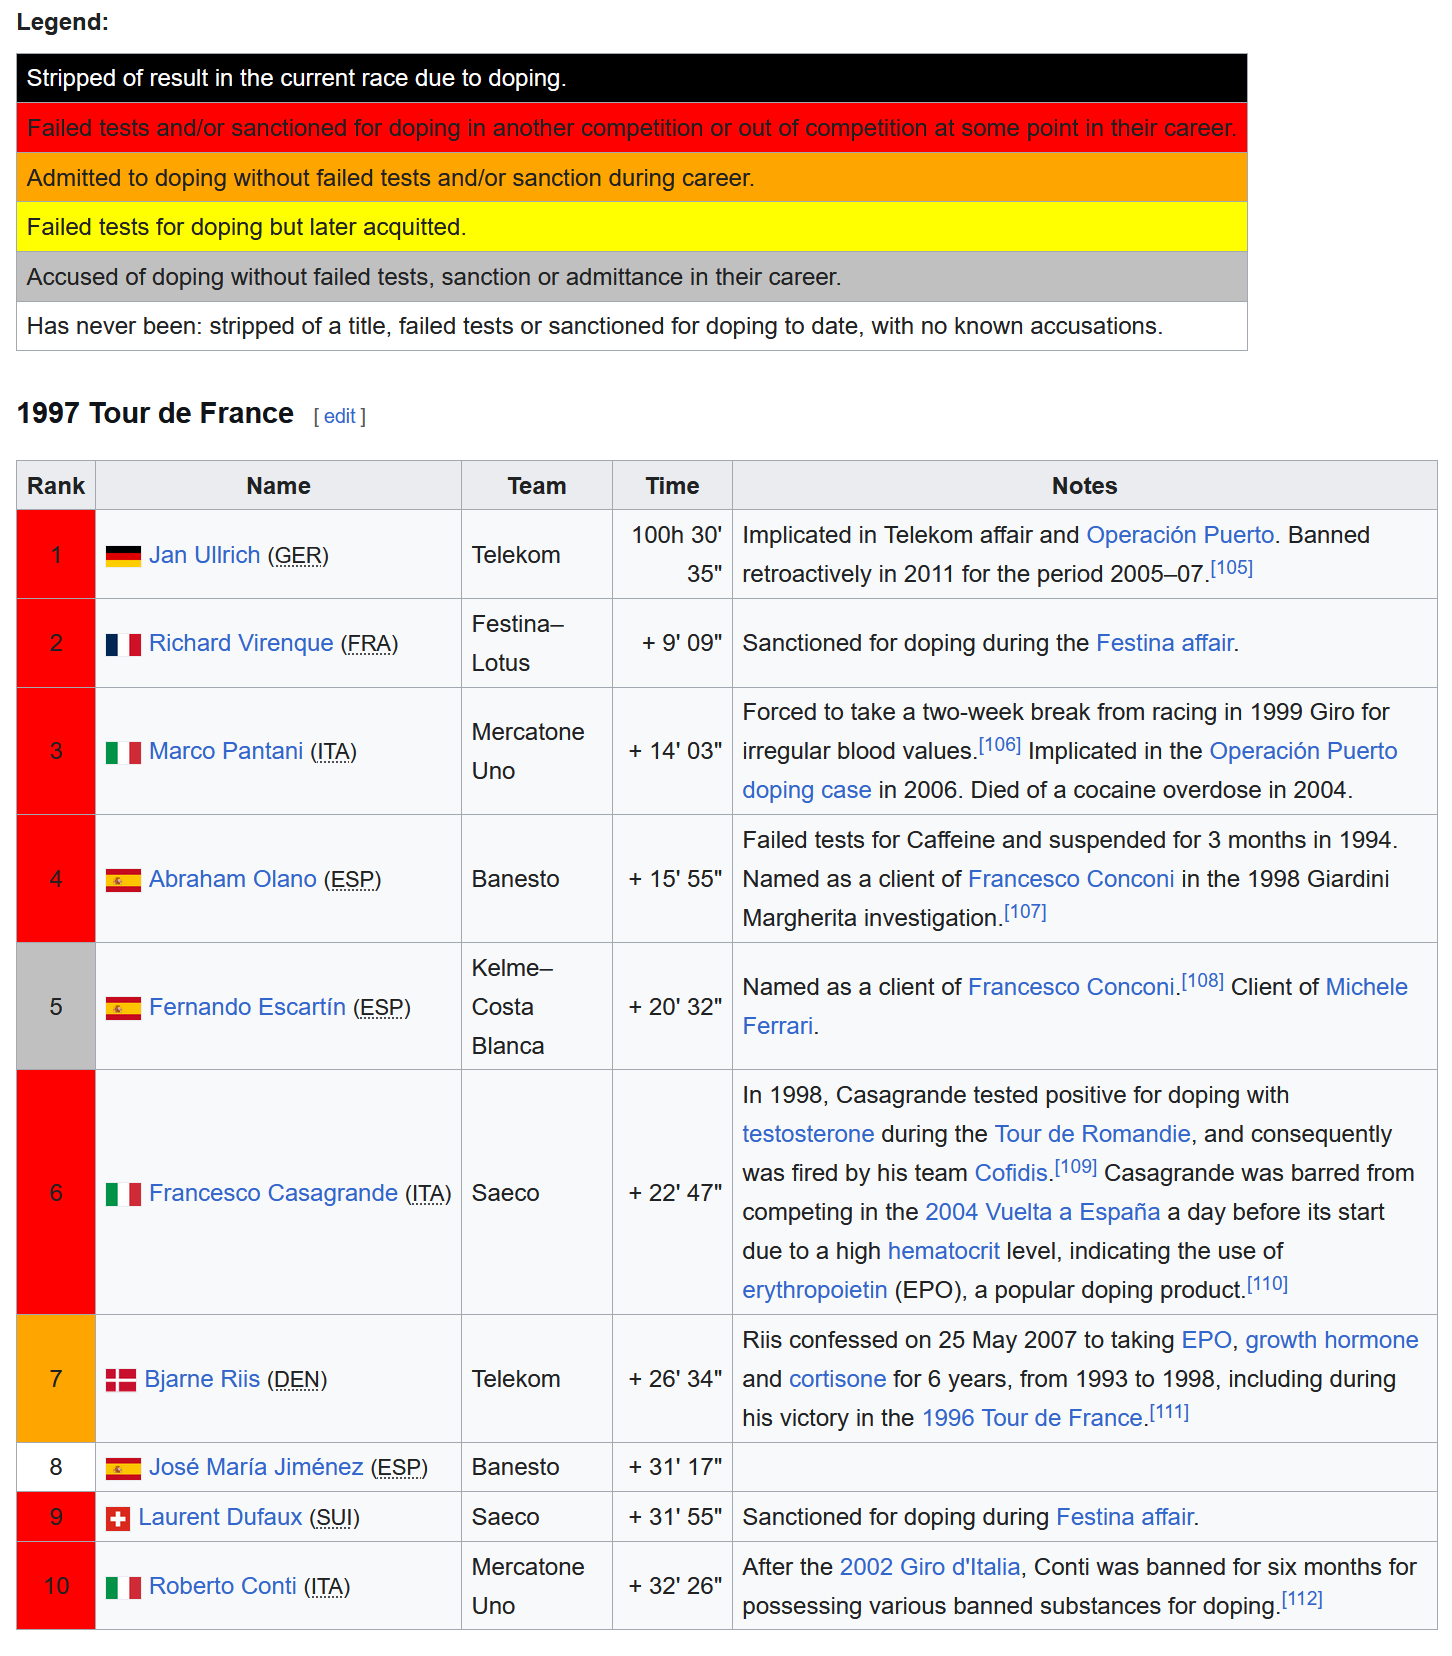This screenshot has width=1452, height=1656.
Task: Follow the Marco Pantani link
Action: (x=226, y=751)
